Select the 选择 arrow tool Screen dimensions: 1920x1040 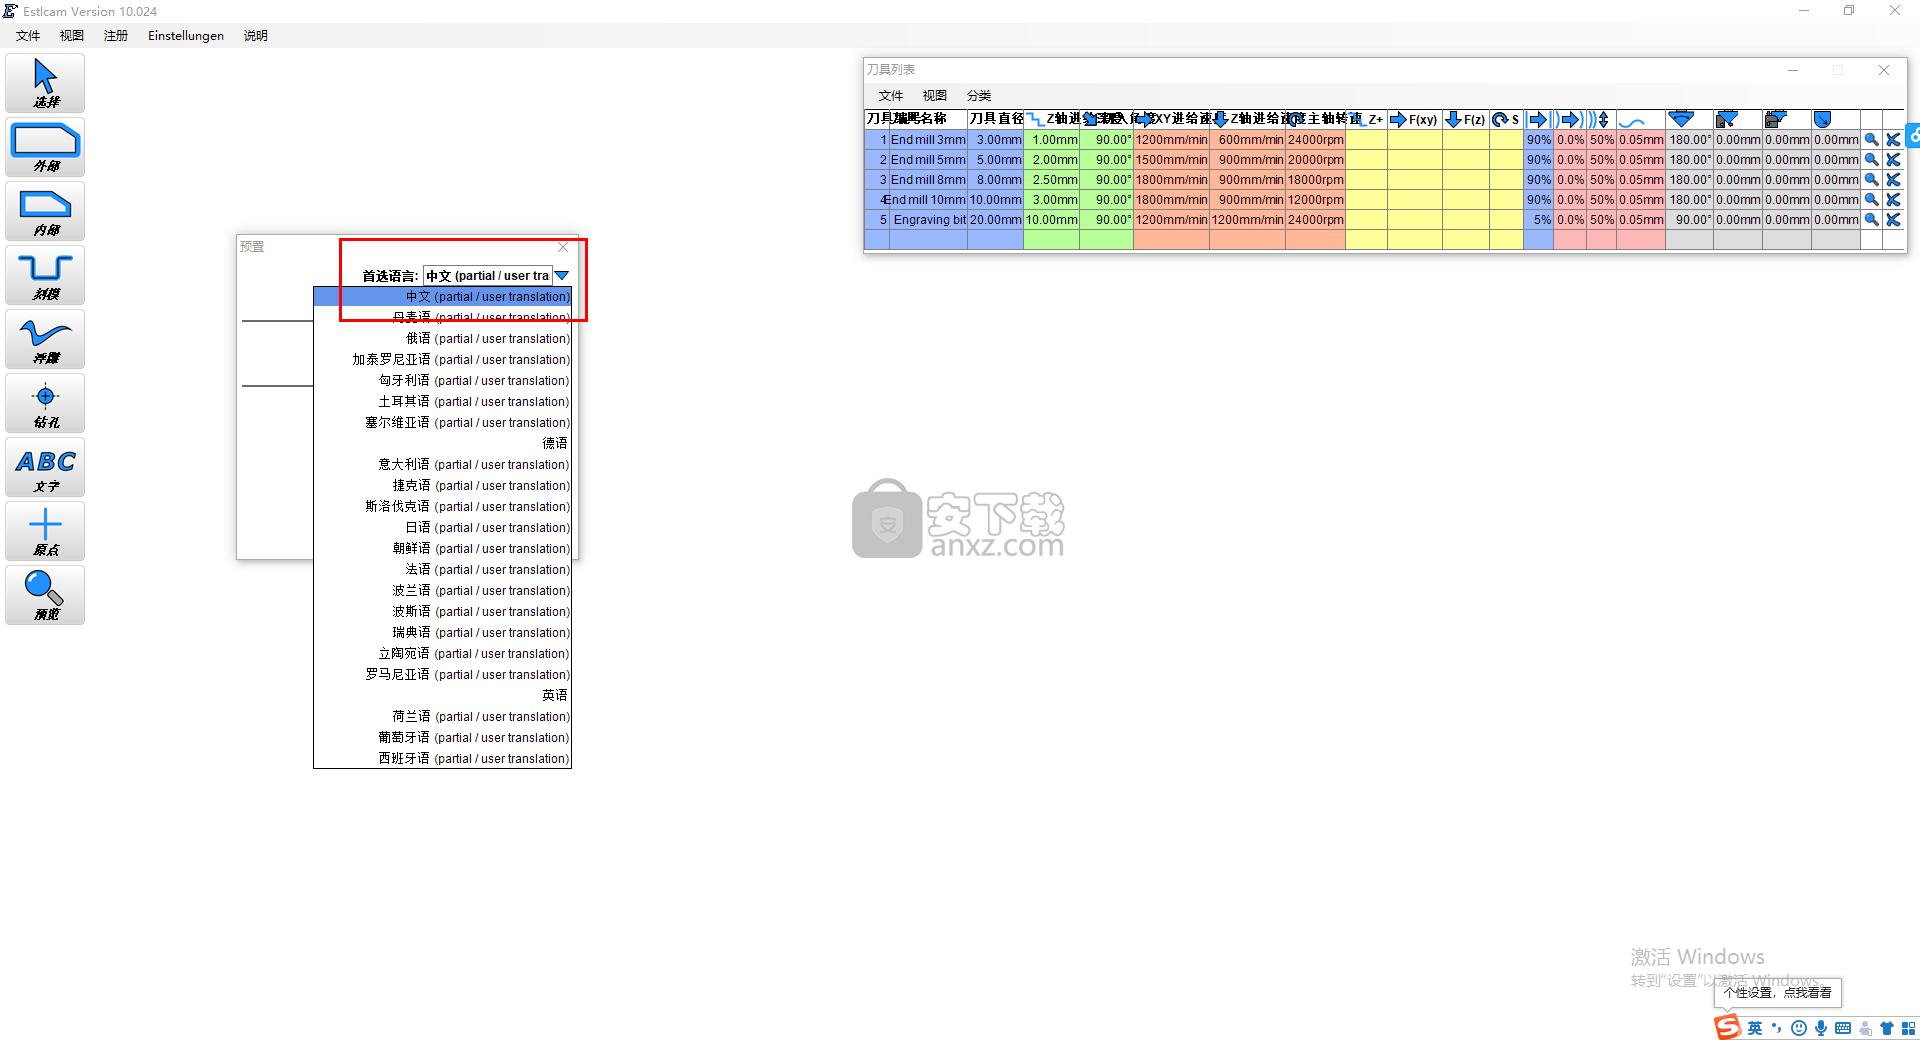(45, 83)
